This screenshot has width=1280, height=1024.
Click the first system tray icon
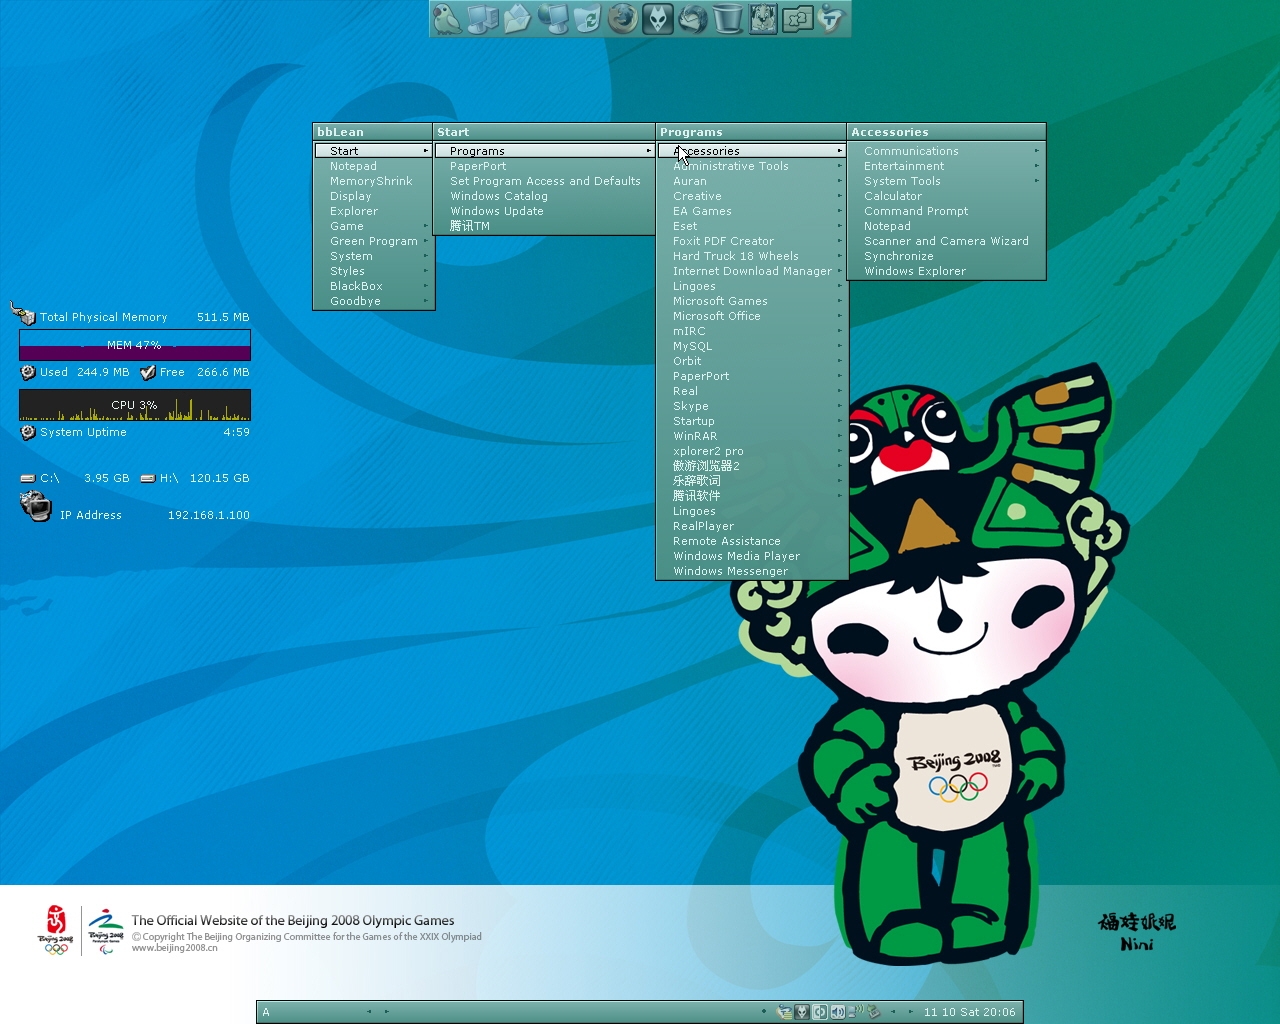pyautogui.click(x=784, y=1012)
